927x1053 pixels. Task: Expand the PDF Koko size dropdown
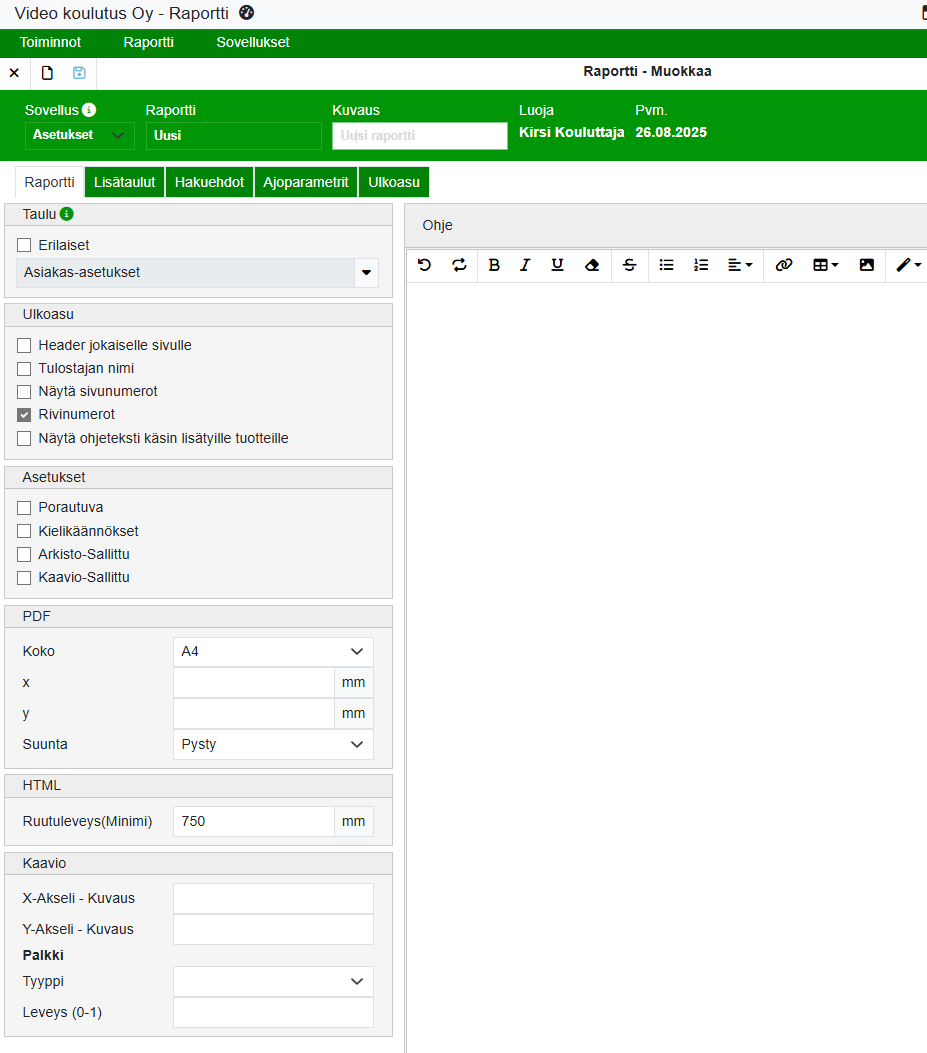coord(273,652)
